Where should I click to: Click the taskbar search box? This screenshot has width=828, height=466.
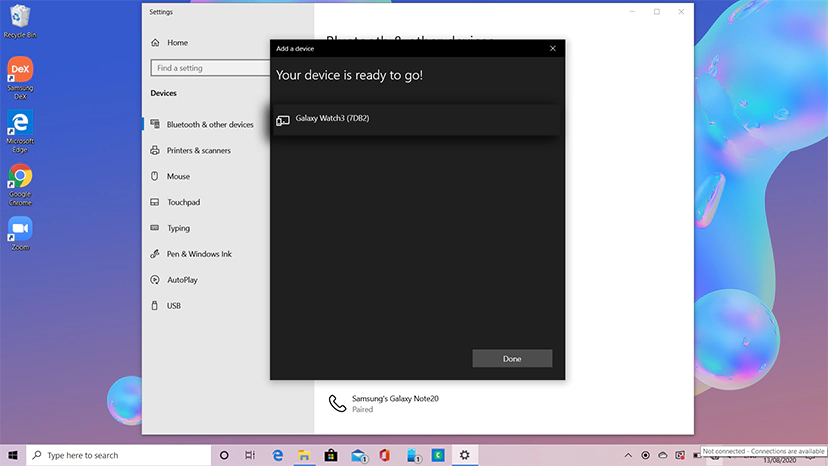coord(119,455)
